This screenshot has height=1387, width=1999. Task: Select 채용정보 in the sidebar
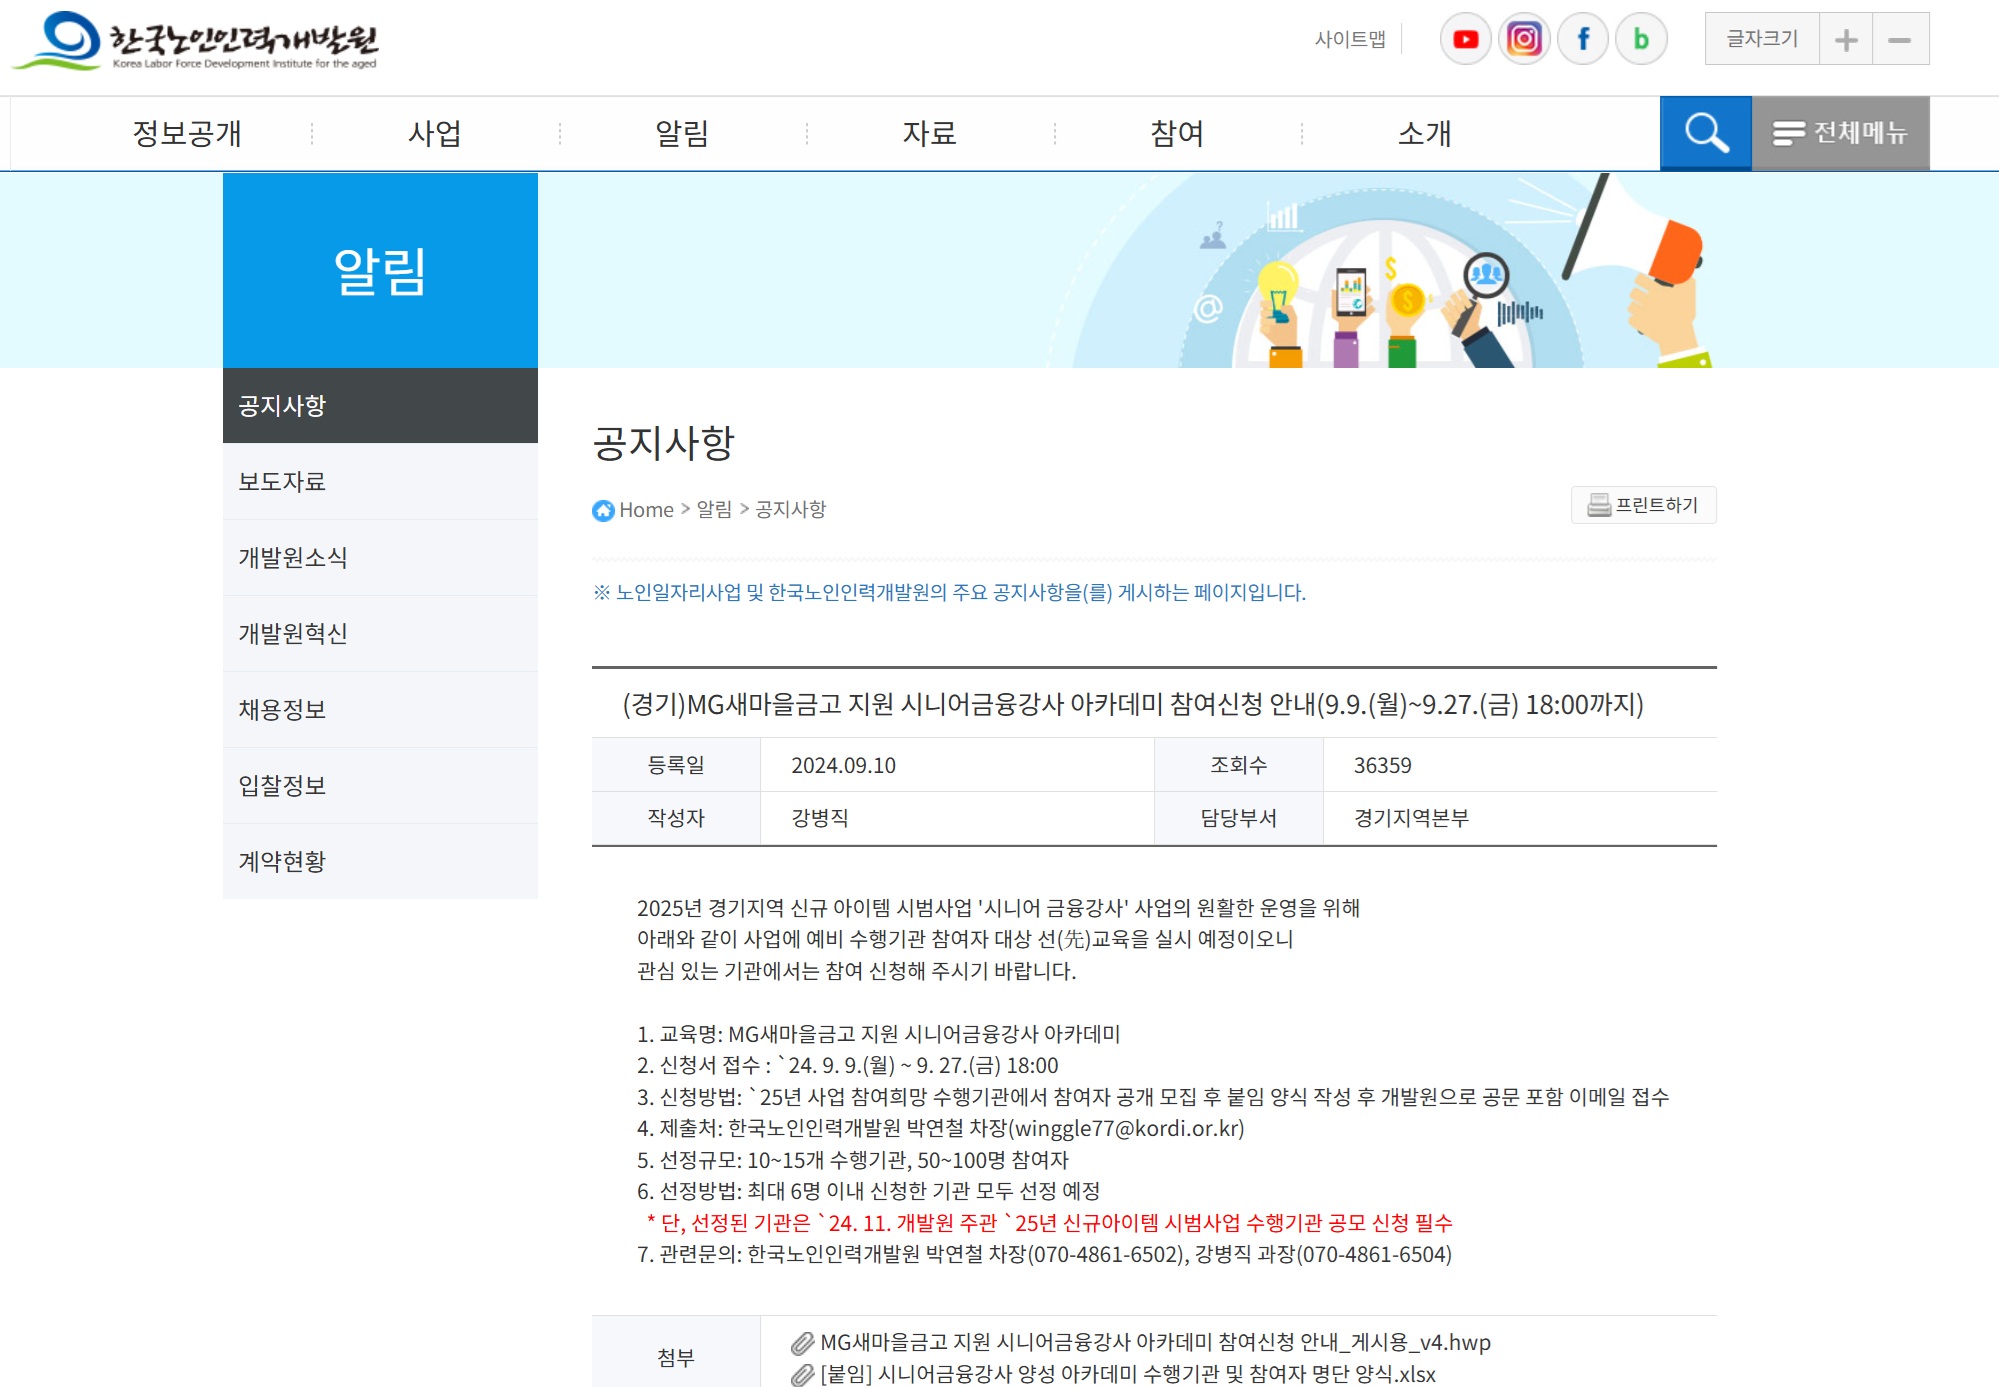coord(282,709)
